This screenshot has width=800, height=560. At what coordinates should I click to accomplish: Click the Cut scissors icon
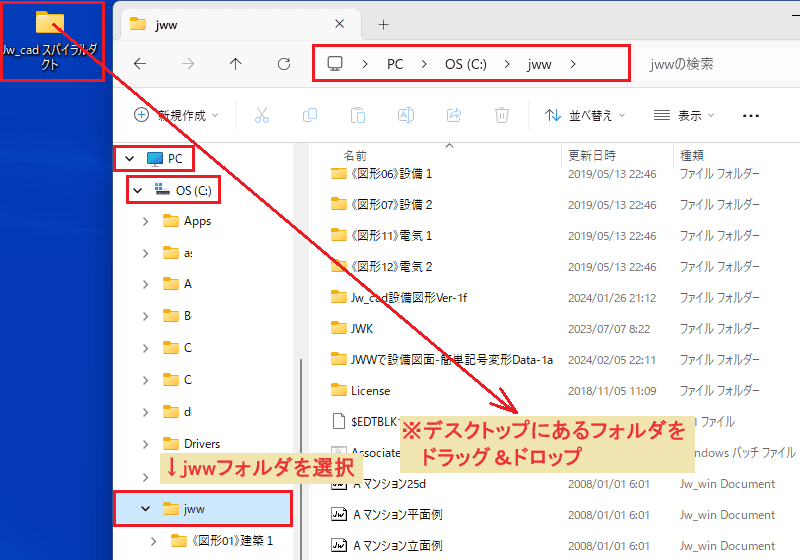(262, 115)
